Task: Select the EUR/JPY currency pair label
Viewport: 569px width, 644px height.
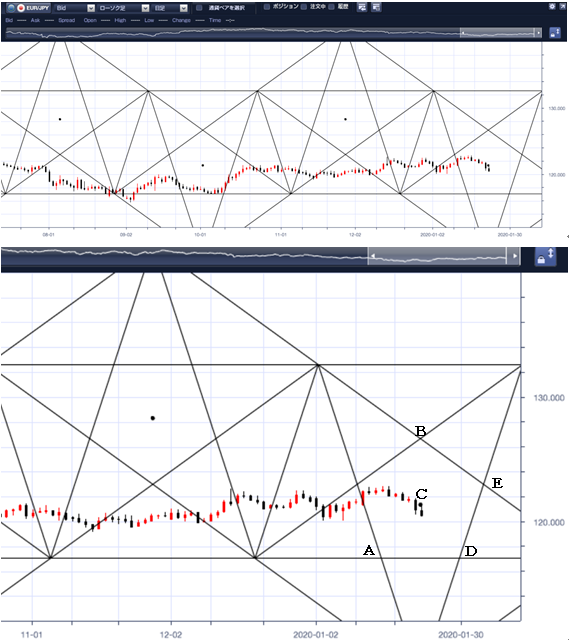Action: tap(38, 8)
